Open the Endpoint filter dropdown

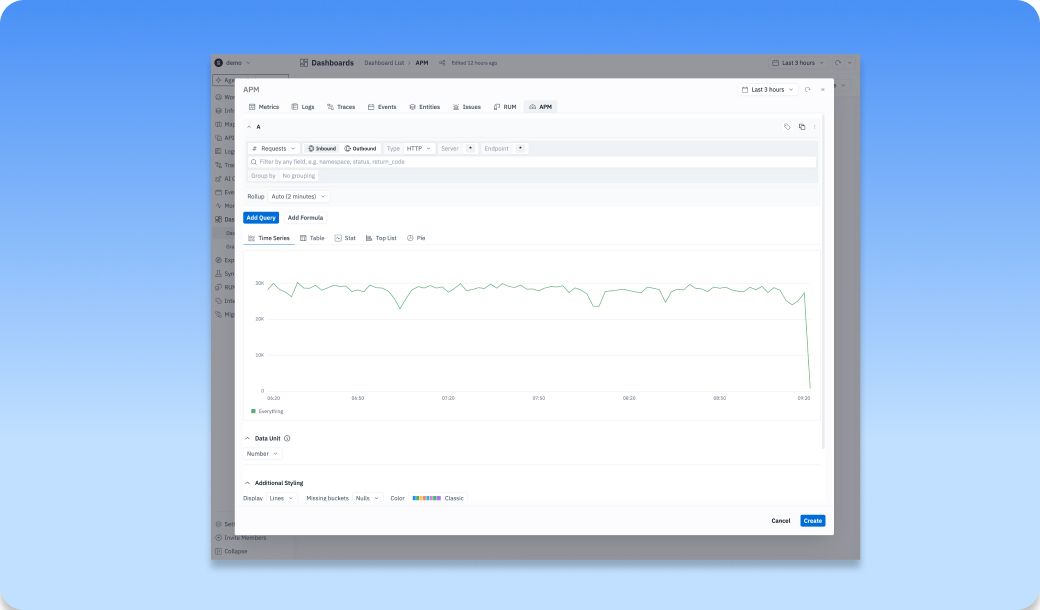521,149
